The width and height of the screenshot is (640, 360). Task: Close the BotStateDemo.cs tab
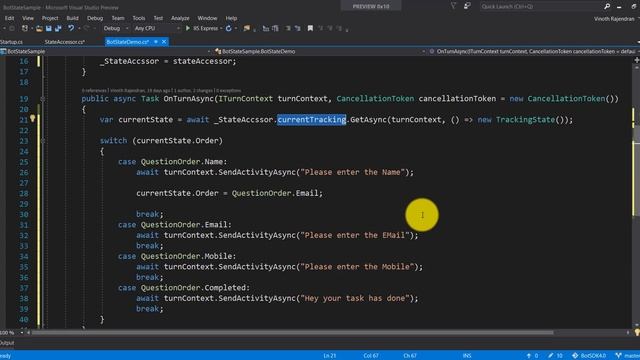point(164,42)
